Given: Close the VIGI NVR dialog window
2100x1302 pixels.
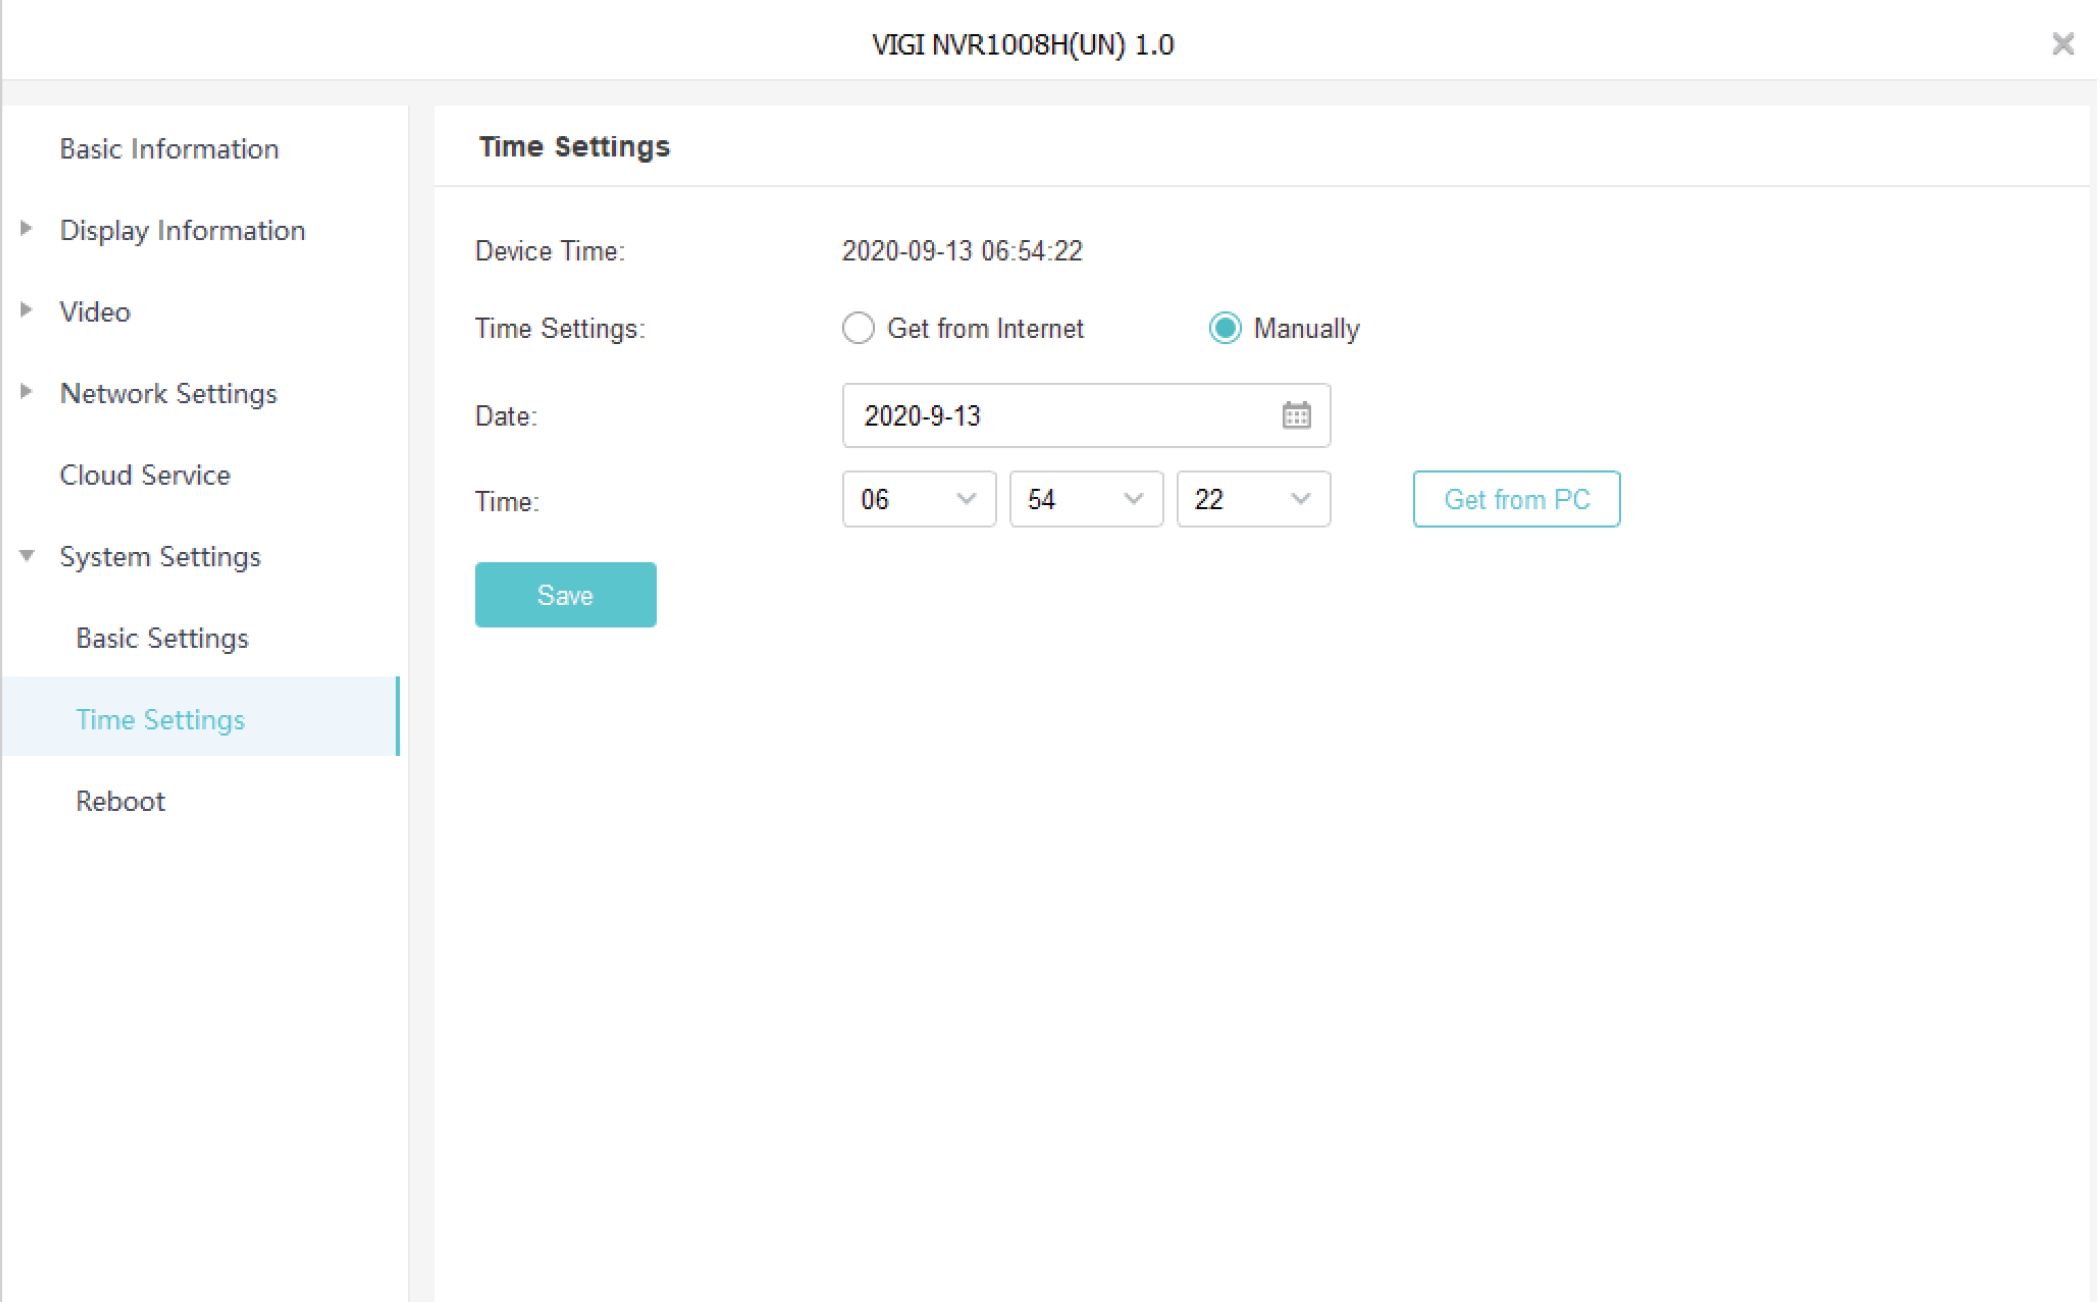Looking at the screenshot, I should (2062, 44).
